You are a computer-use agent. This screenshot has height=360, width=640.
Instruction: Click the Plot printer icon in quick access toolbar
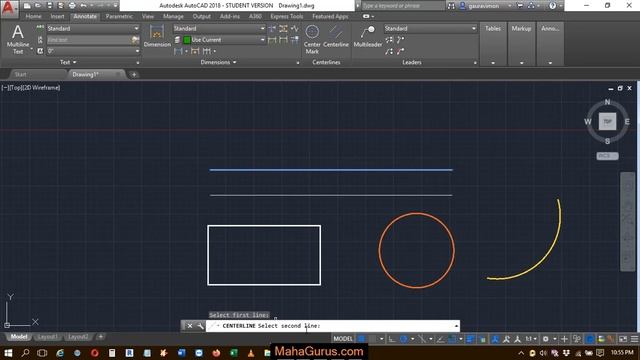click(72, 6)
